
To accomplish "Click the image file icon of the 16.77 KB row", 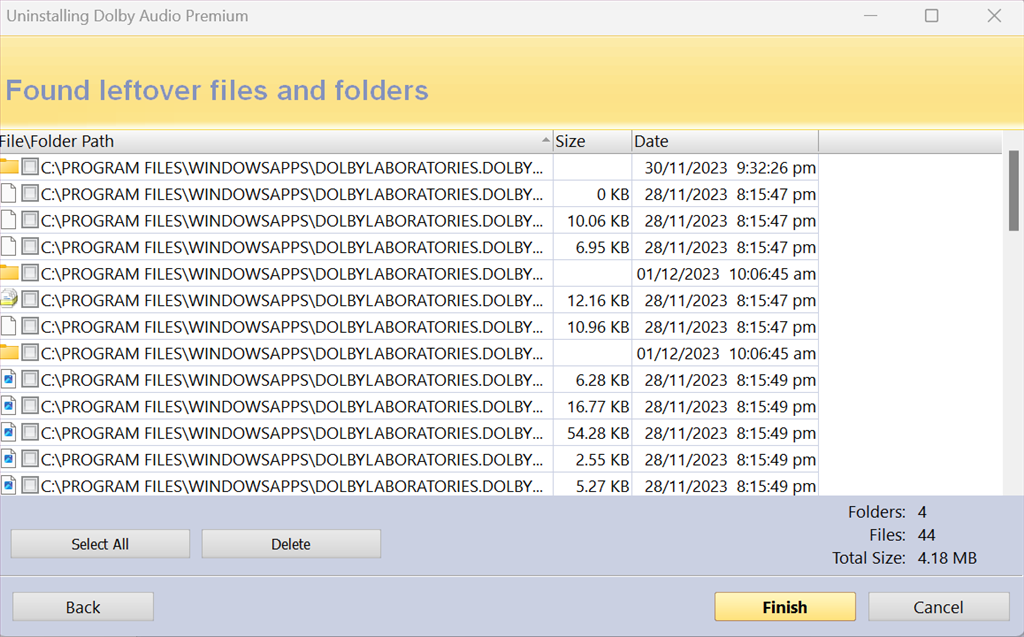I will 8,406.
